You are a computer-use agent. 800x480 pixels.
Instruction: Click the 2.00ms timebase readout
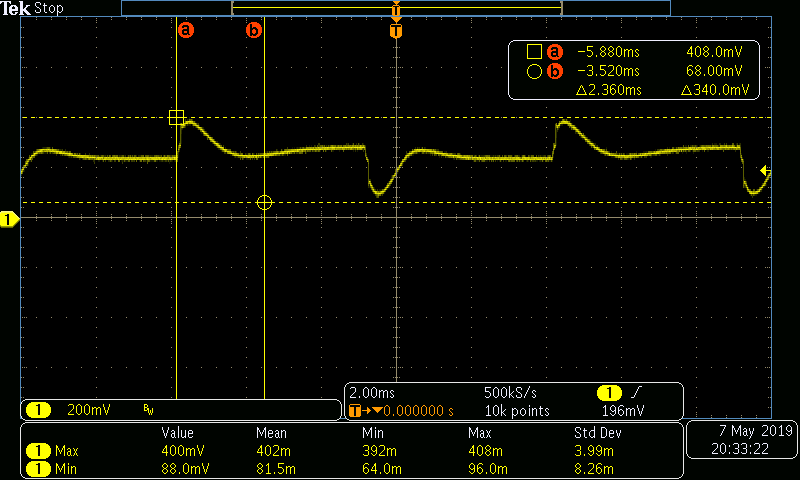coord(374,392)
